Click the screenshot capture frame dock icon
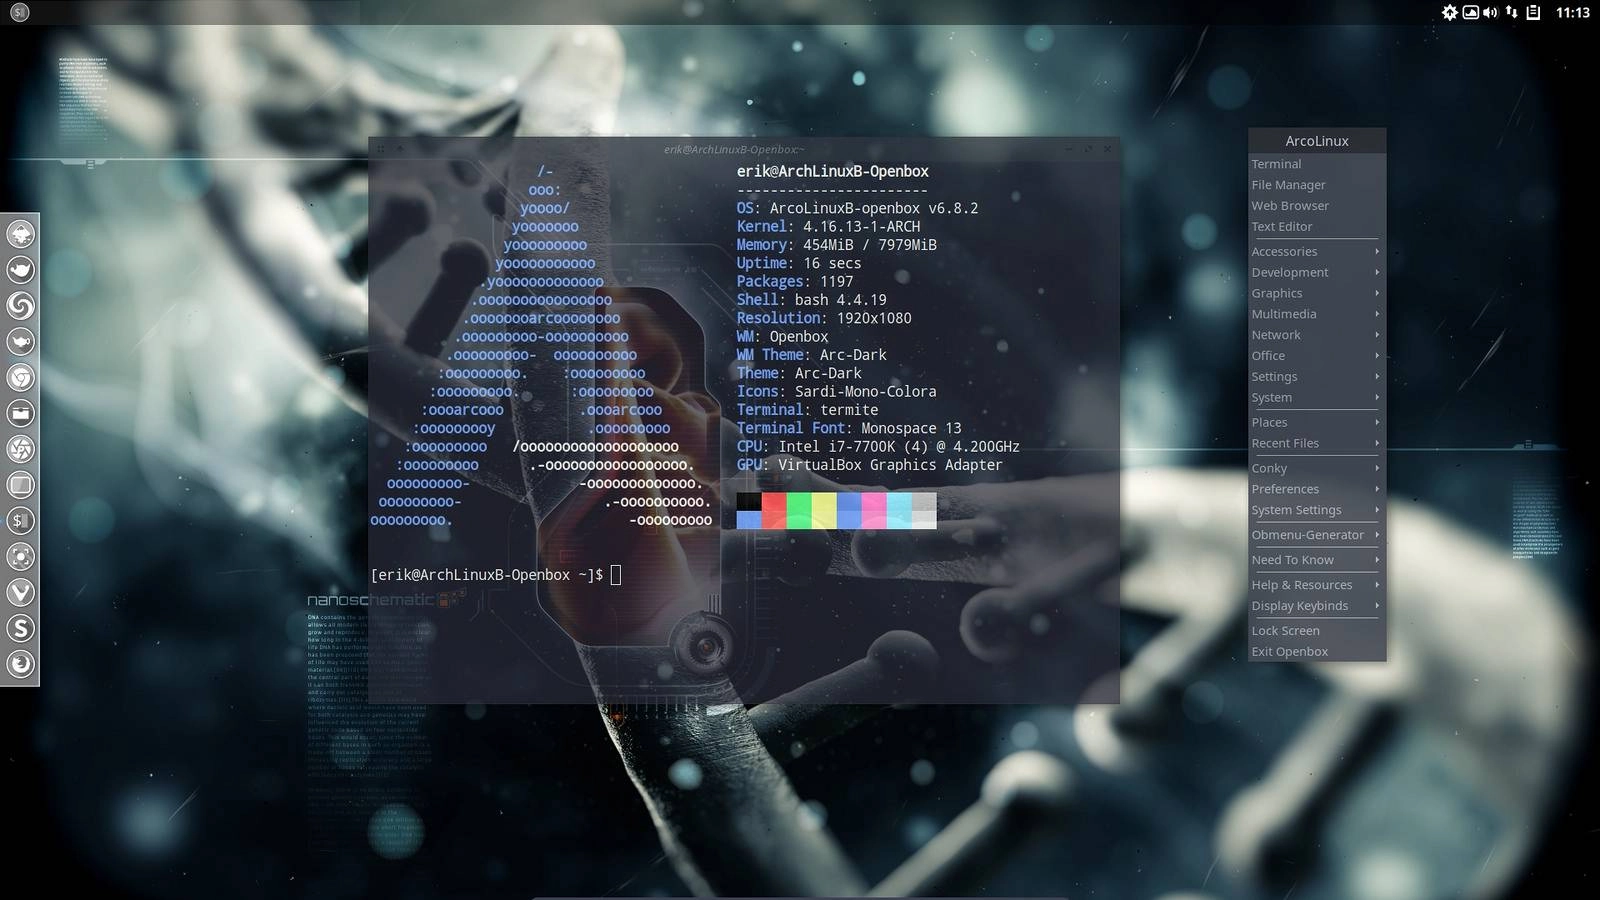 21,557
